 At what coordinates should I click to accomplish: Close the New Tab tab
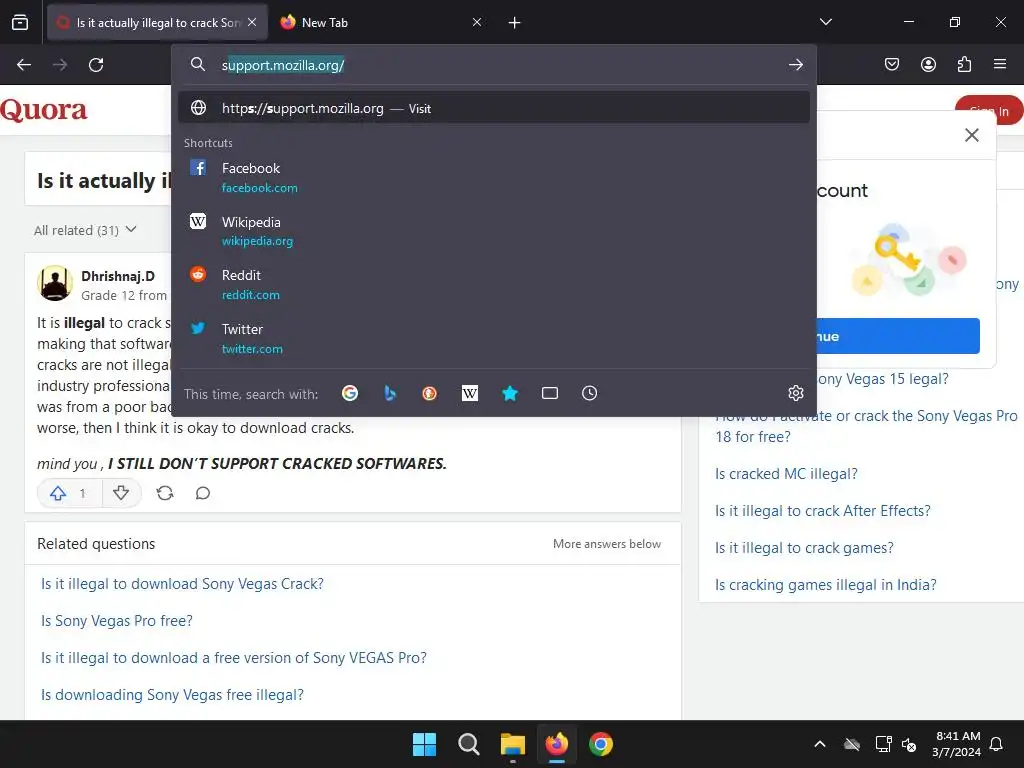click(x=477, y=22)
